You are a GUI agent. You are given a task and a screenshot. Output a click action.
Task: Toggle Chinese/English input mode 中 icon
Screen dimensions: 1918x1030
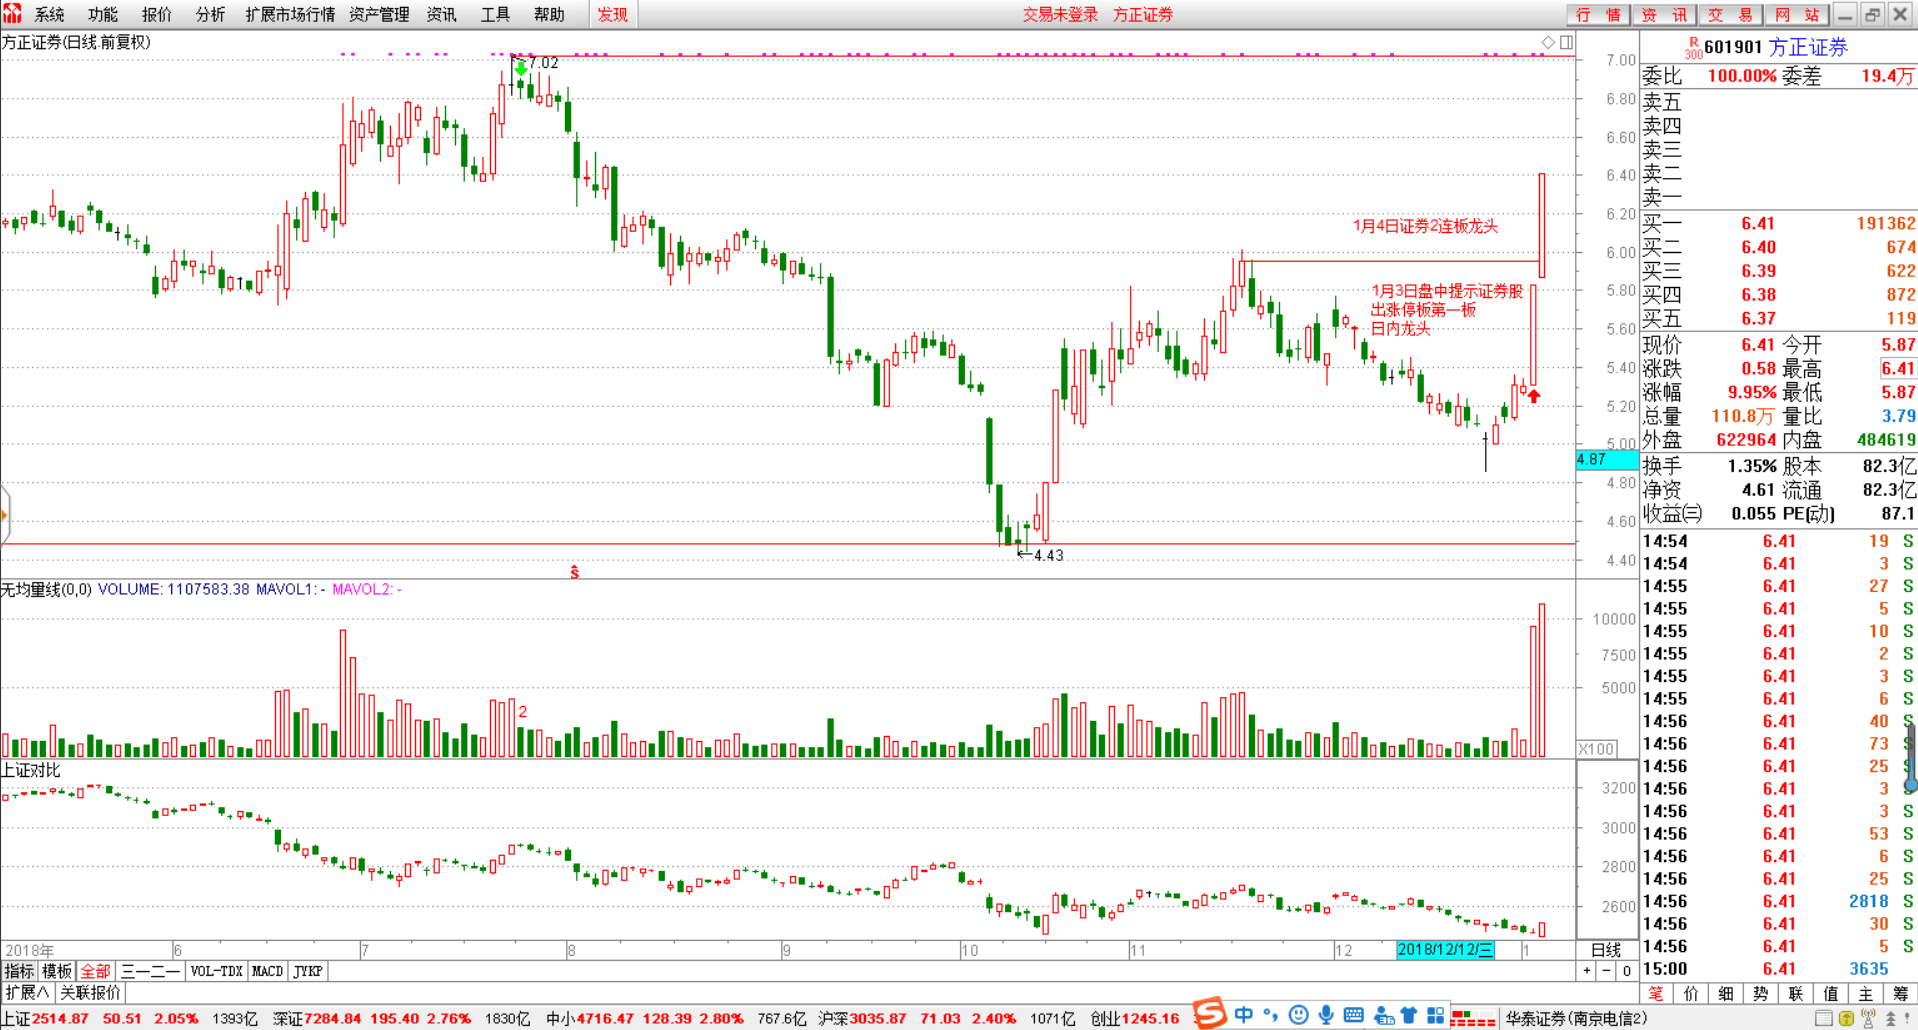click(1243, 1015)
